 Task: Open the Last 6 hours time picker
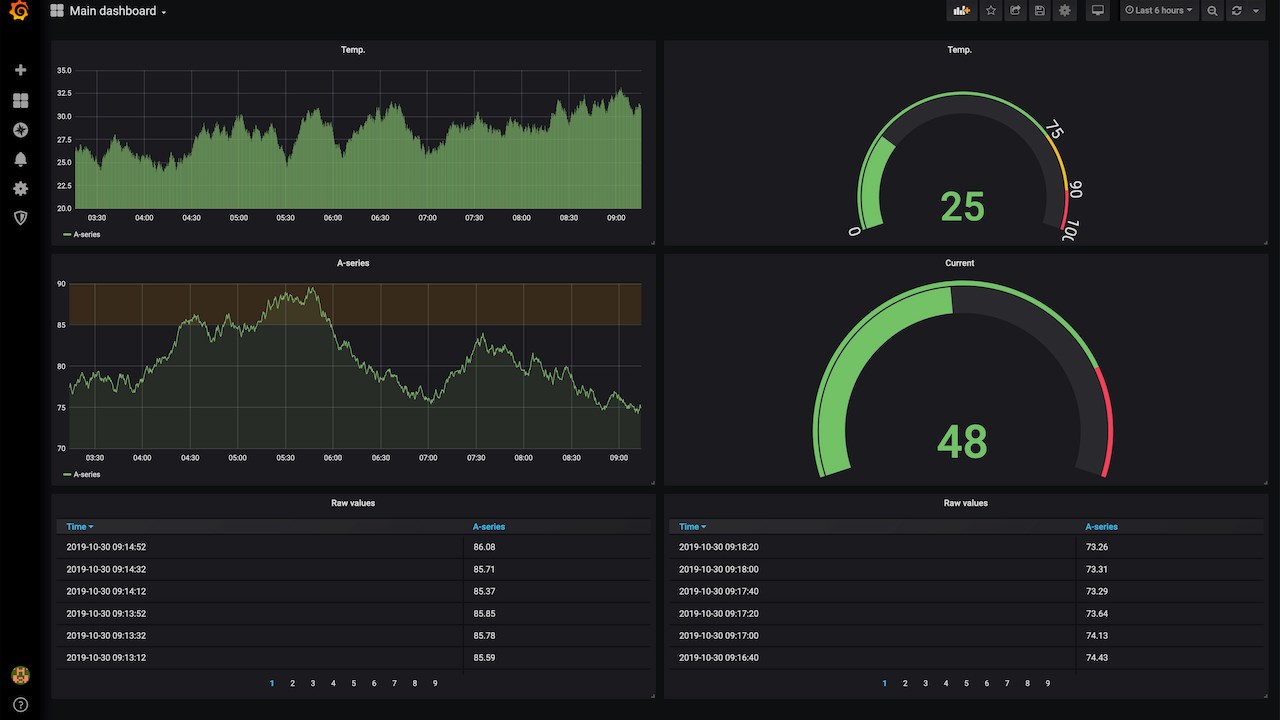click(x=1159, y=11)
